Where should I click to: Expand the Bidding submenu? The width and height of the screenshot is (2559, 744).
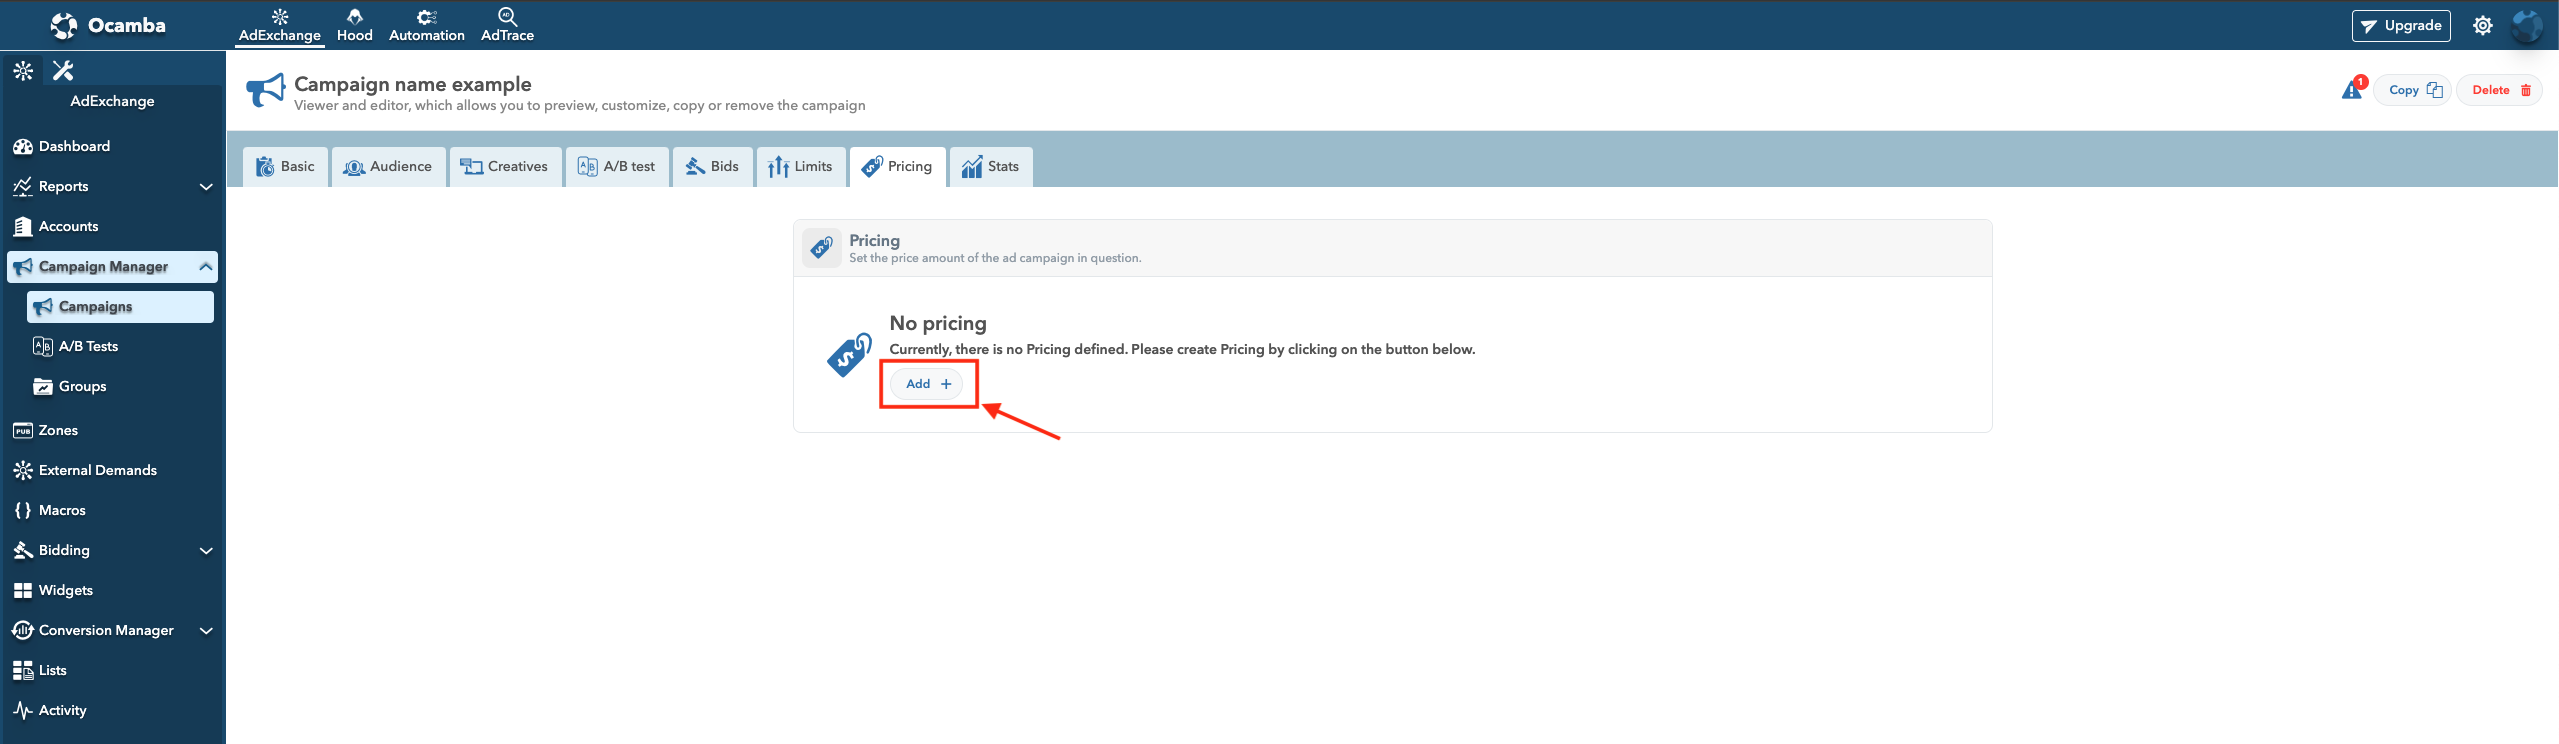pos(206,551)
